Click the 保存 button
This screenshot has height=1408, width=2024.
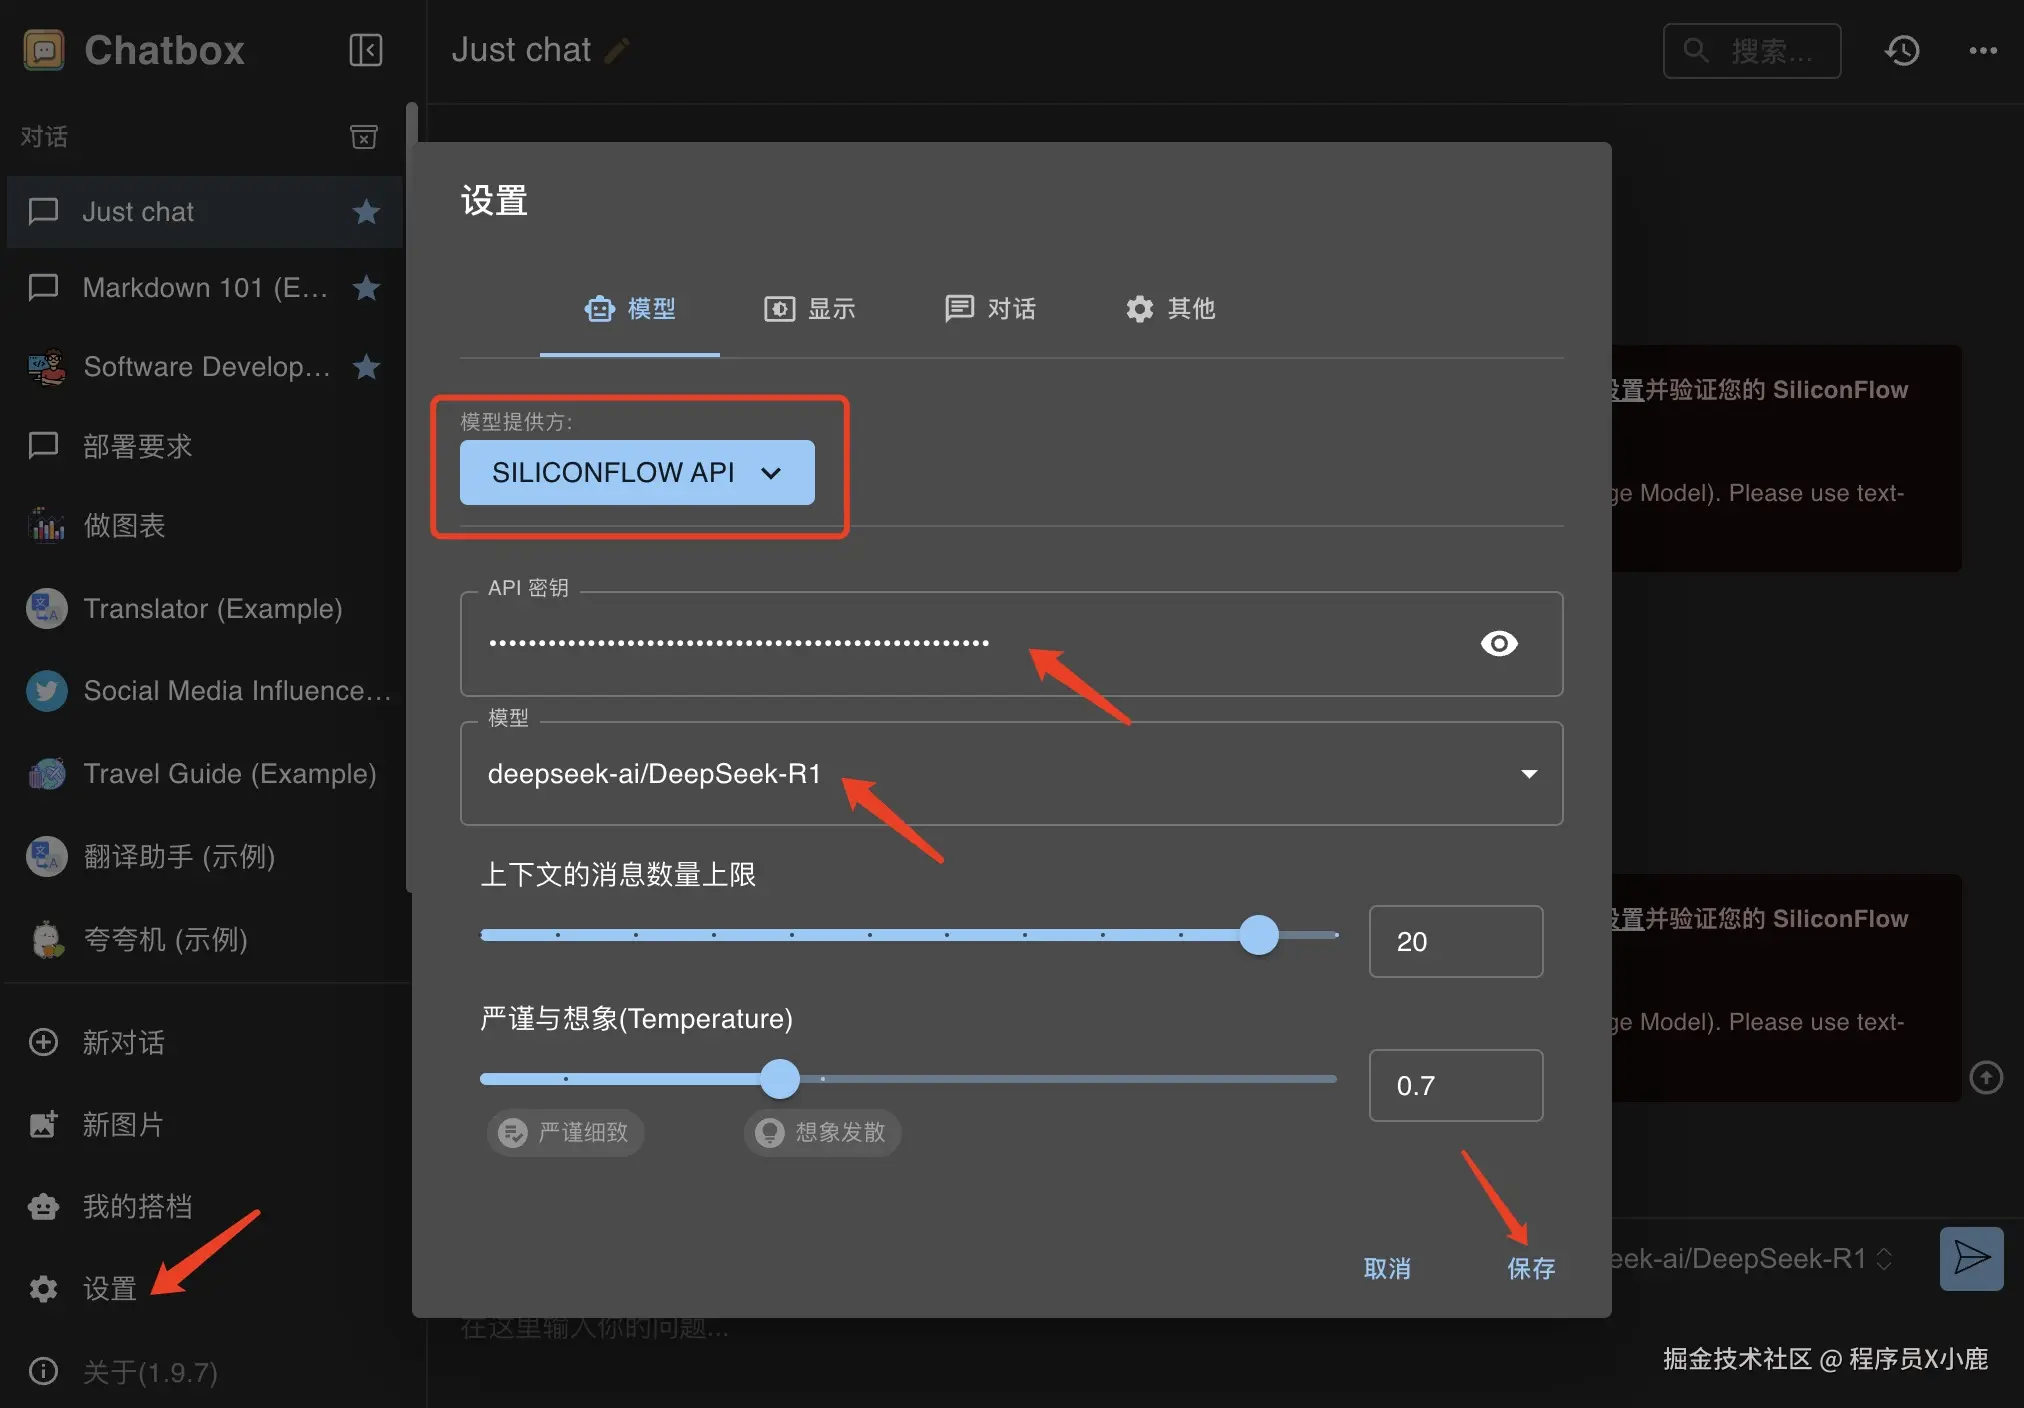pos(1530,1268)
